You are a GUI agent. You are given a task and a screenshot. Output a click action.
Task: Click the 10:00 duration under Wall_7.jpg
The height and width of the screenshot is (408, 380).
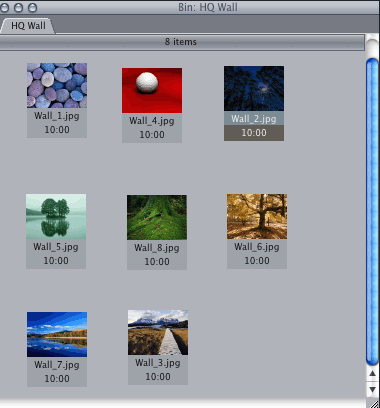click(x=57, y=379)
